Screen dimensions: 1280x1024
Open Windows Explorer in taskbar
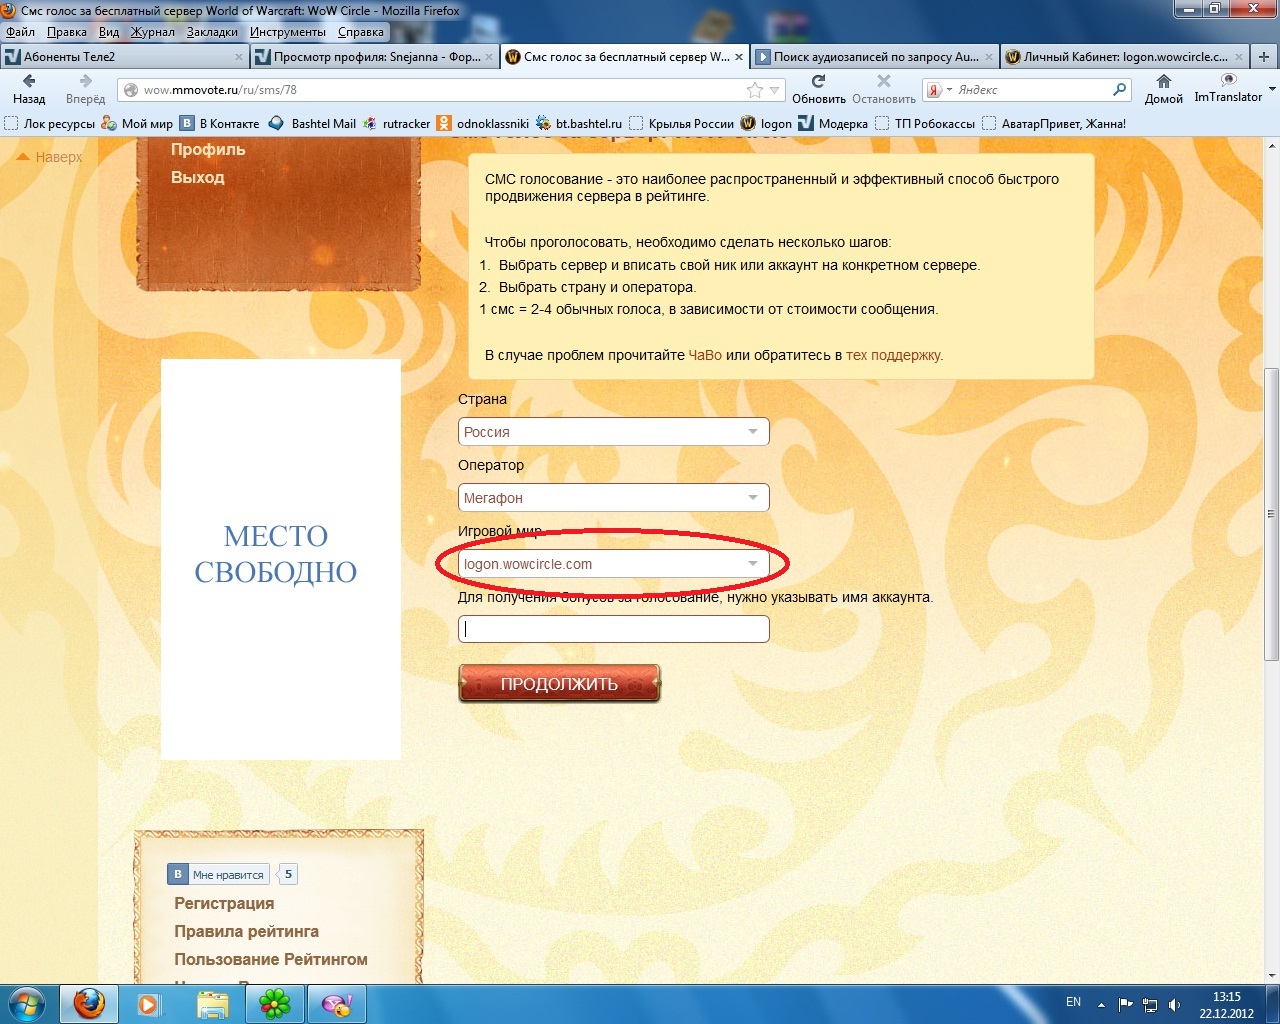[212, 1004]
